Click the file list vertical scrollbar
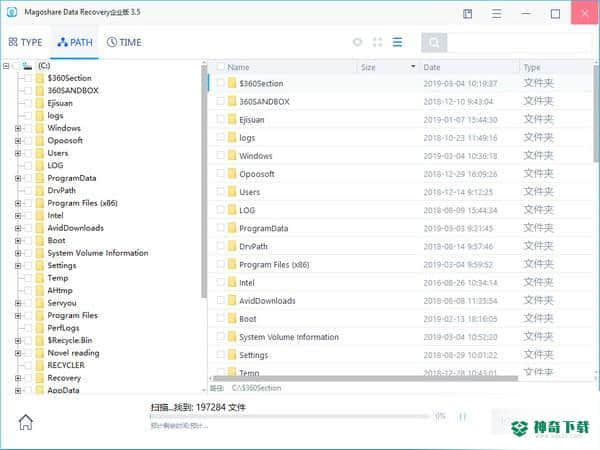The height and width of the screenshot is (450, 600). click(x=596, y=113)
